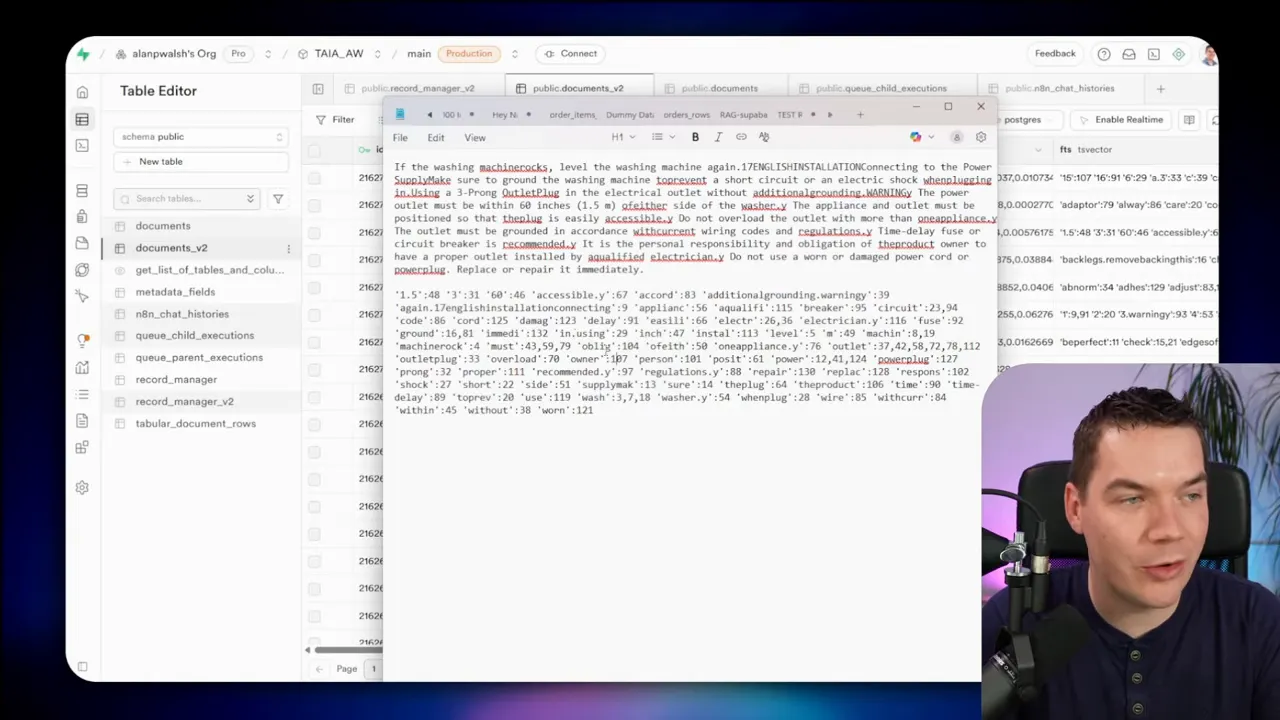Expand the H1 heading dropdown in Notepad
1280x720 pixels.
pyautogui.click(x=622, y=137)
